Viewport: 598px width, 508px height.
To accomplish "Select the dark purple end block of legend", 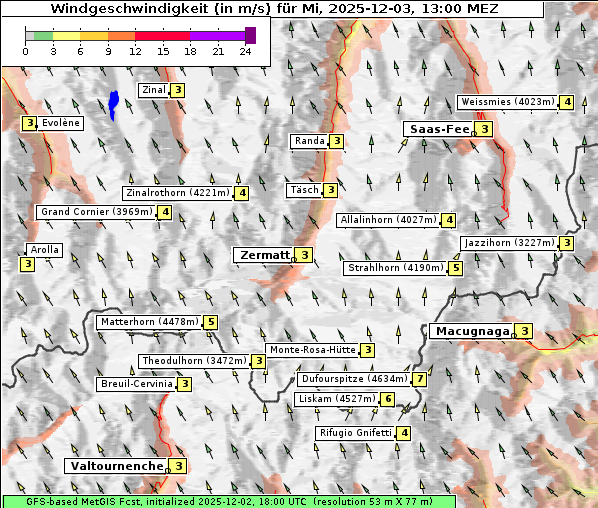I will pyautogui.click(x=251, y=35).
